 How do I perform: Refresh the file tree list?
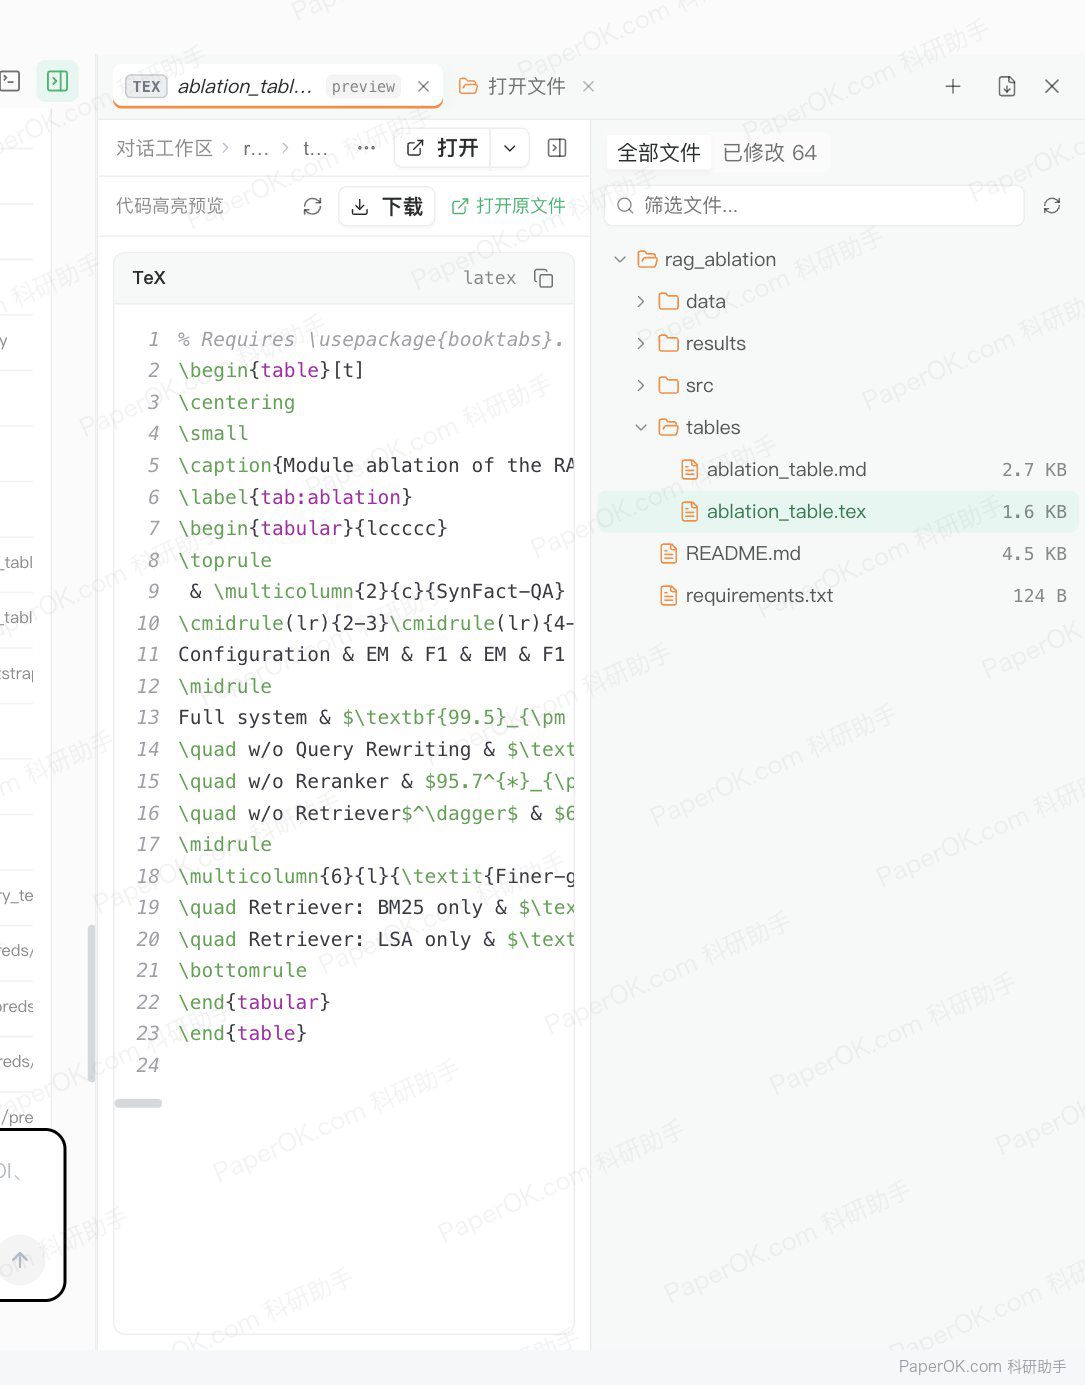[1052, 205]
